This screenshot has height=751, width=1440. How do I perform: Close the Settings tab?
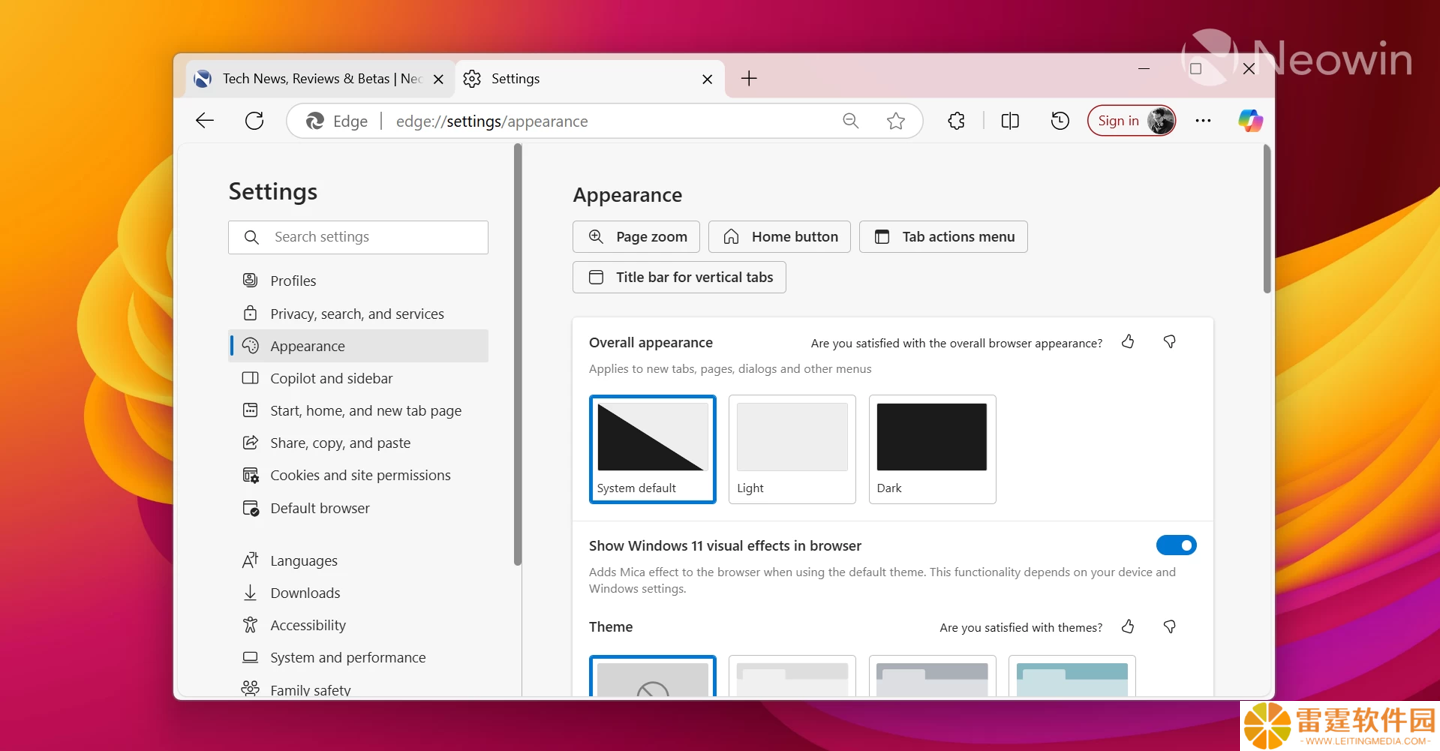707,79
